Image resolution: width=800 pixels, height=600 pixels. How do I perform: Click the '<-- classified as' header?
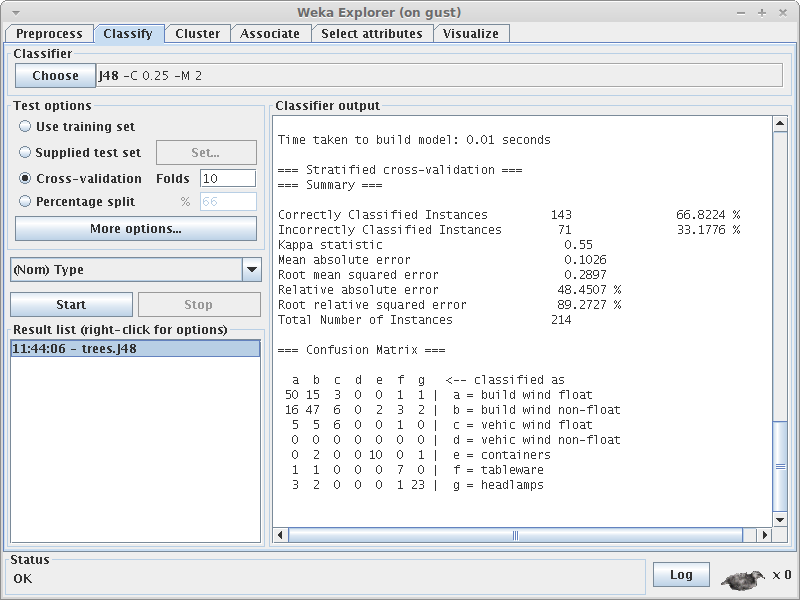(x=505, y=380)
